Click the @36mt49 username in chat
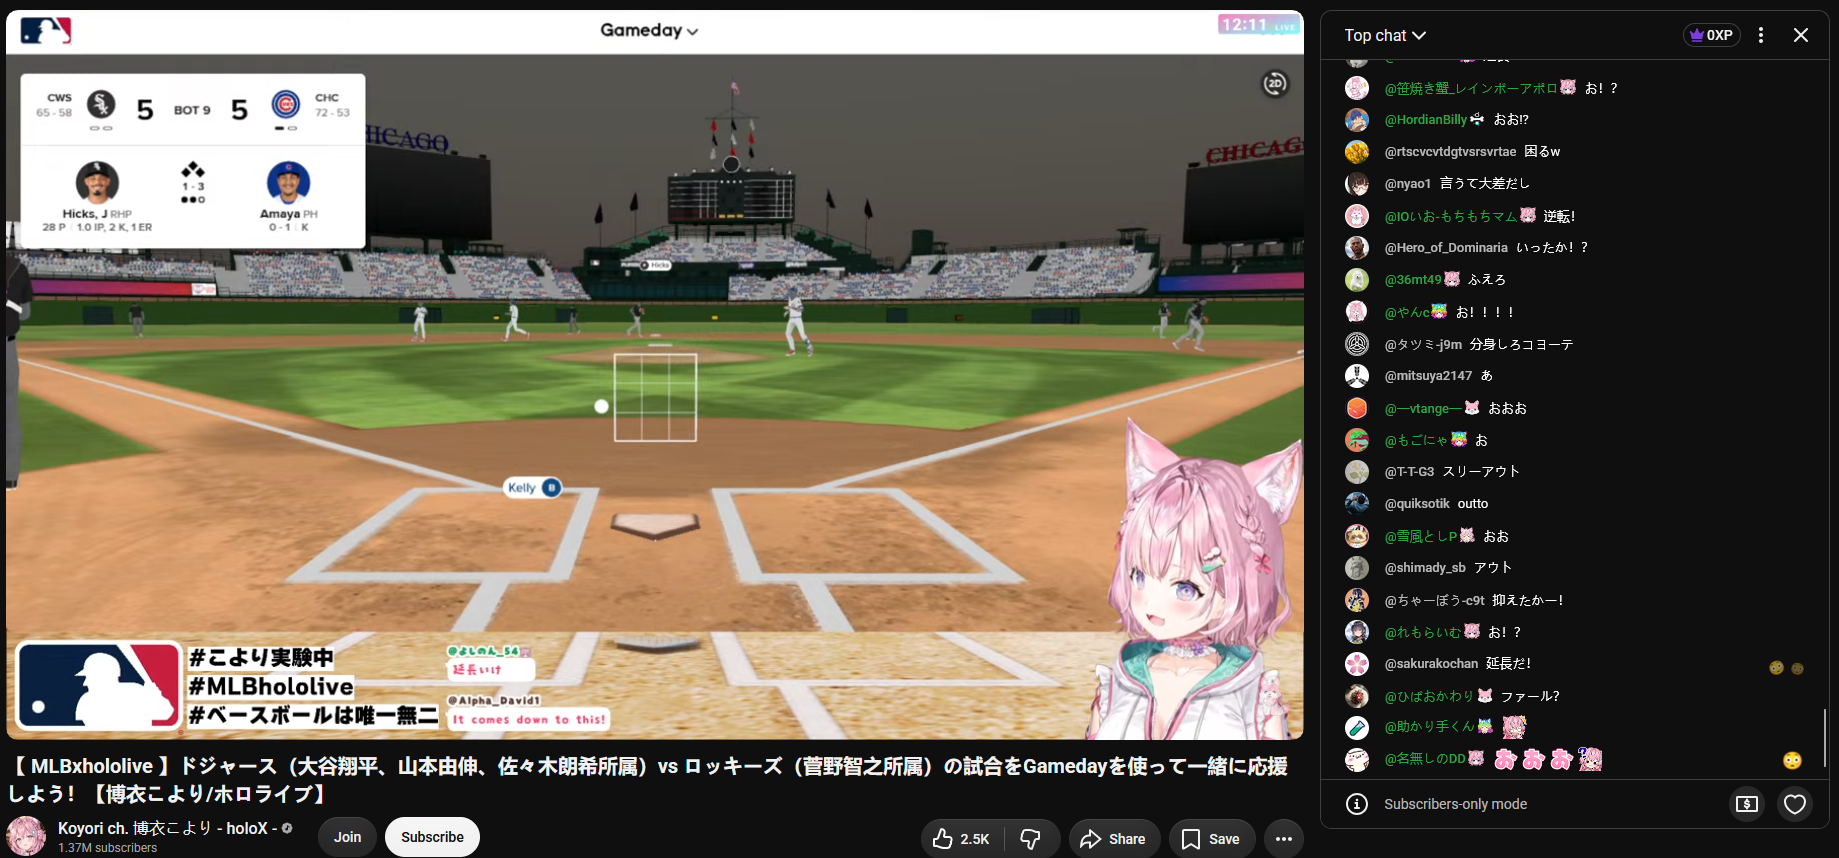This screenshot has width=1839, height=858. tap(1413, 280)
